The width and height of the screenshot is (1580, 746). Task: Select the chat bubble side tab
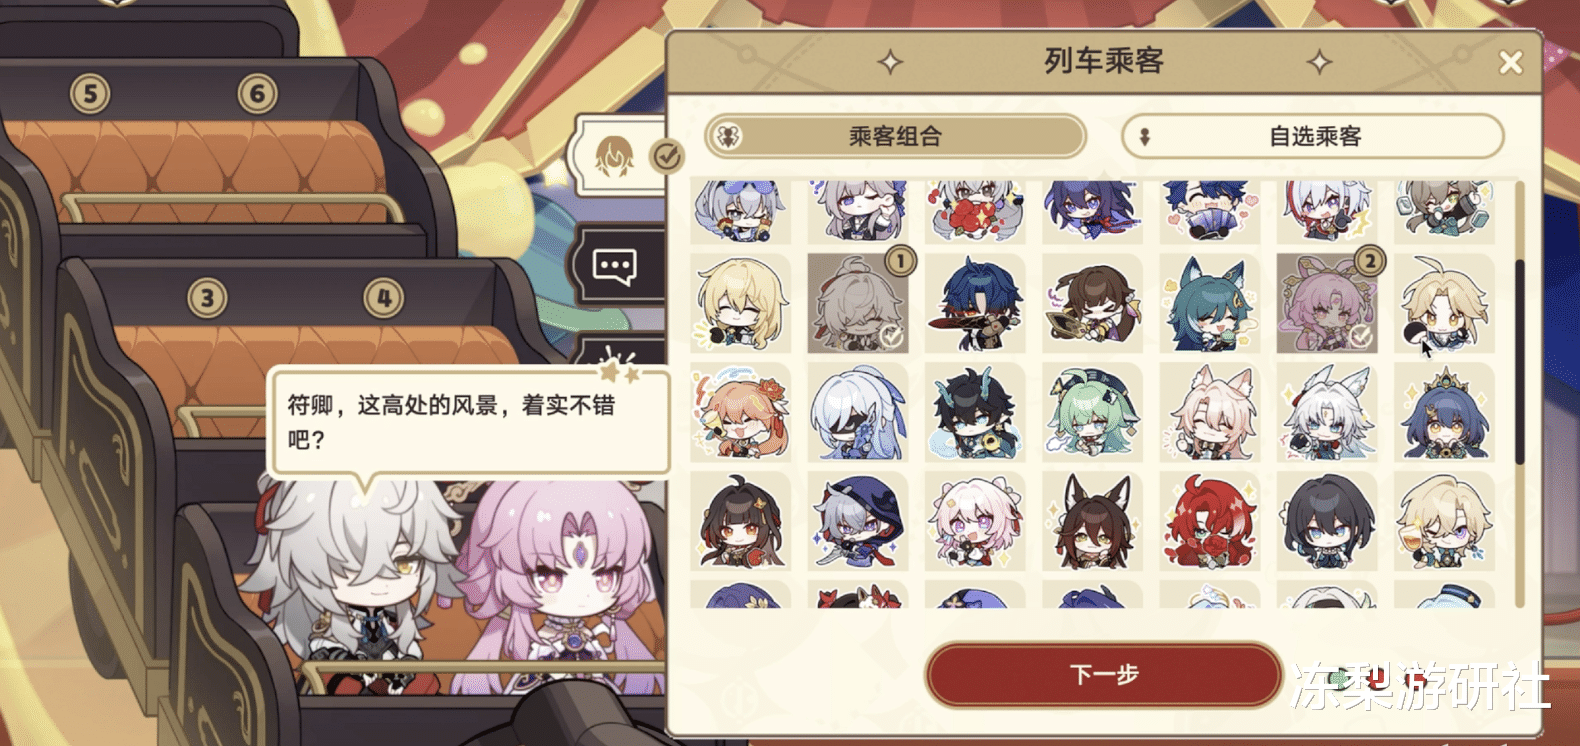(x=616, y=267)
